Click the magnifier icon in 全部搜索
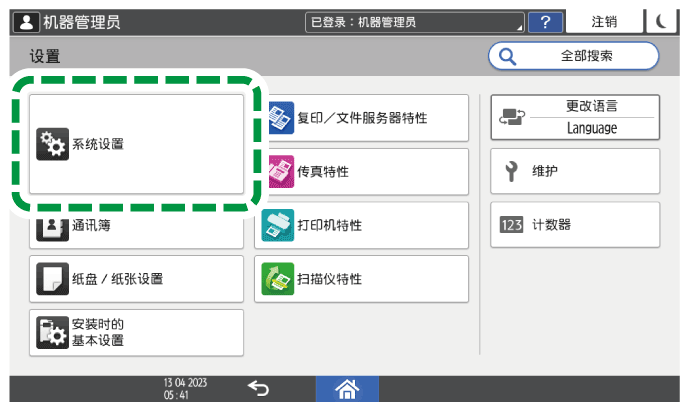690x407 pixels. tap(507, 56)
